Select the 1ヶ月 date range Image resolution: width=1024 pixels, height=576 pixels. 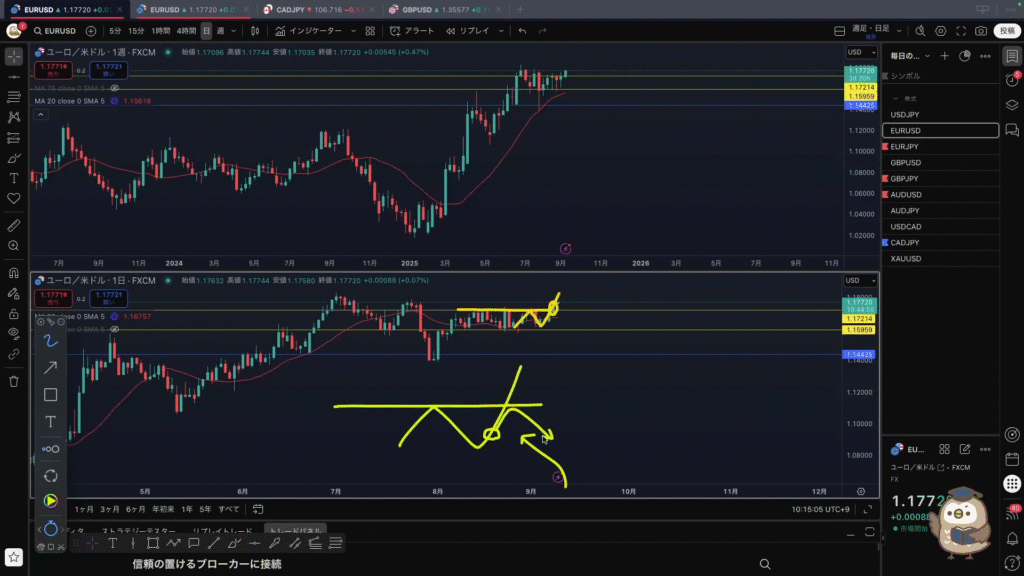pyautogui.click(x=84, y=509)
